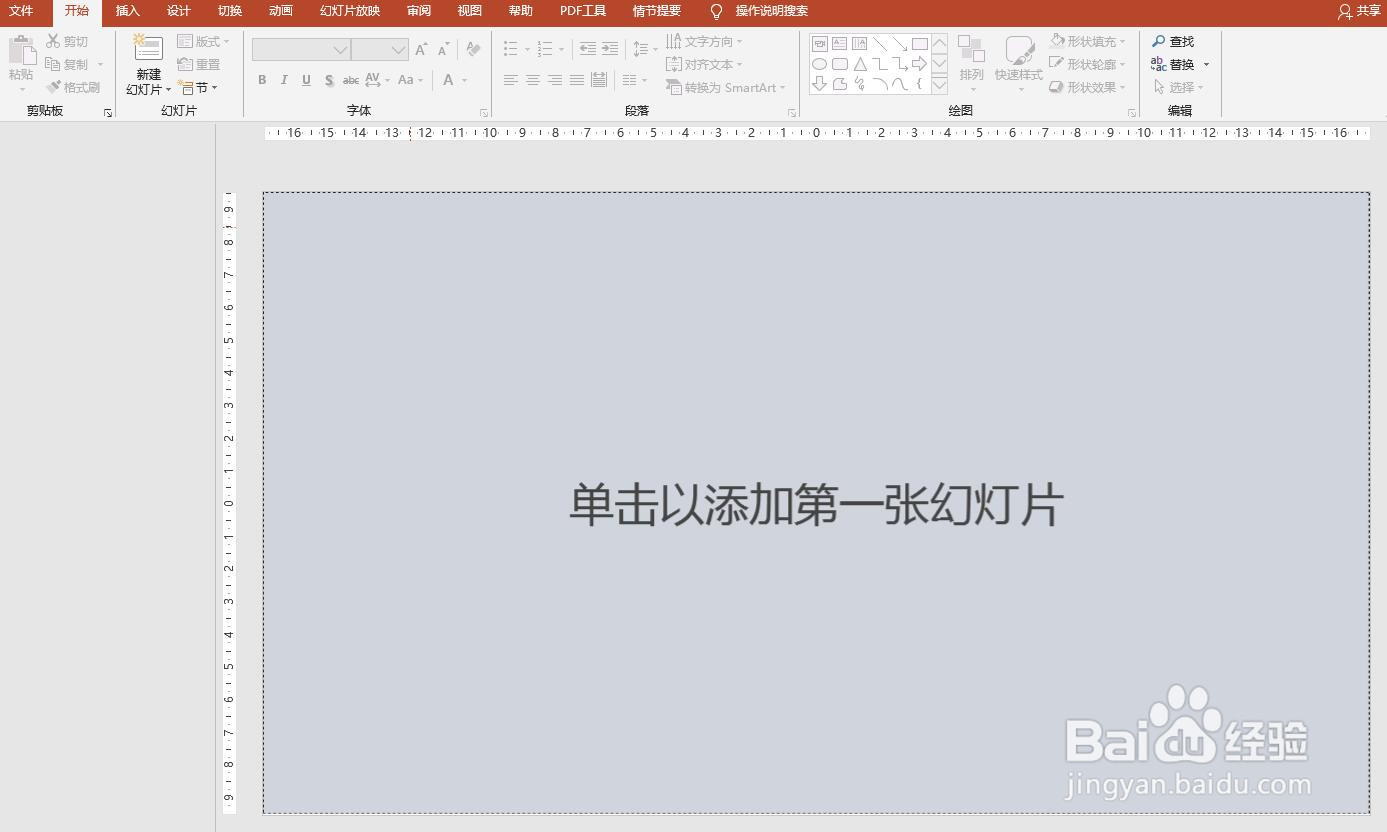Toggle Bold formatting

click(262, 80)
